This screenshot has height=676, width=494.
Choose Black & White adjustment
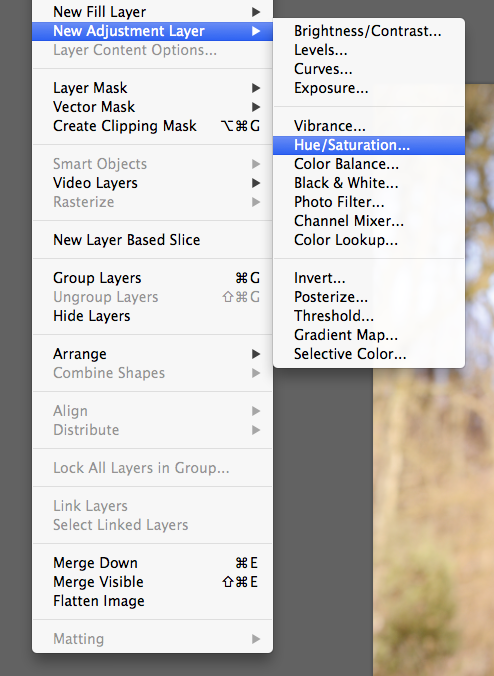click(369, 183)
